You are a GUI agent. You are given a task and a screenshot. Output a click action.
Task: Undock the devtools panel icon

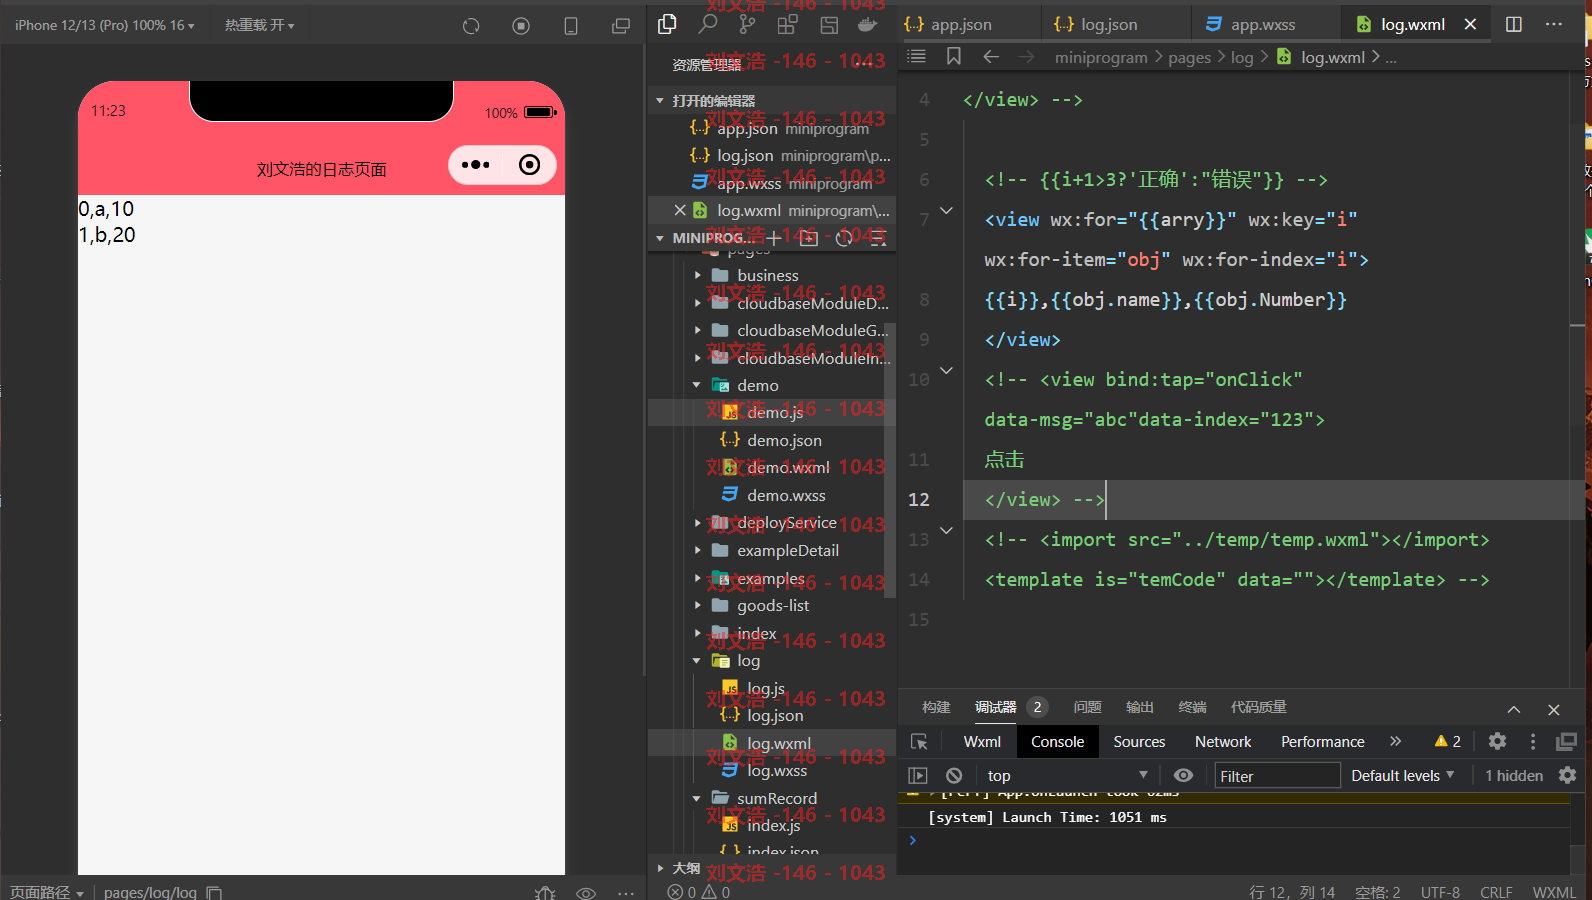click(1566, 741)
